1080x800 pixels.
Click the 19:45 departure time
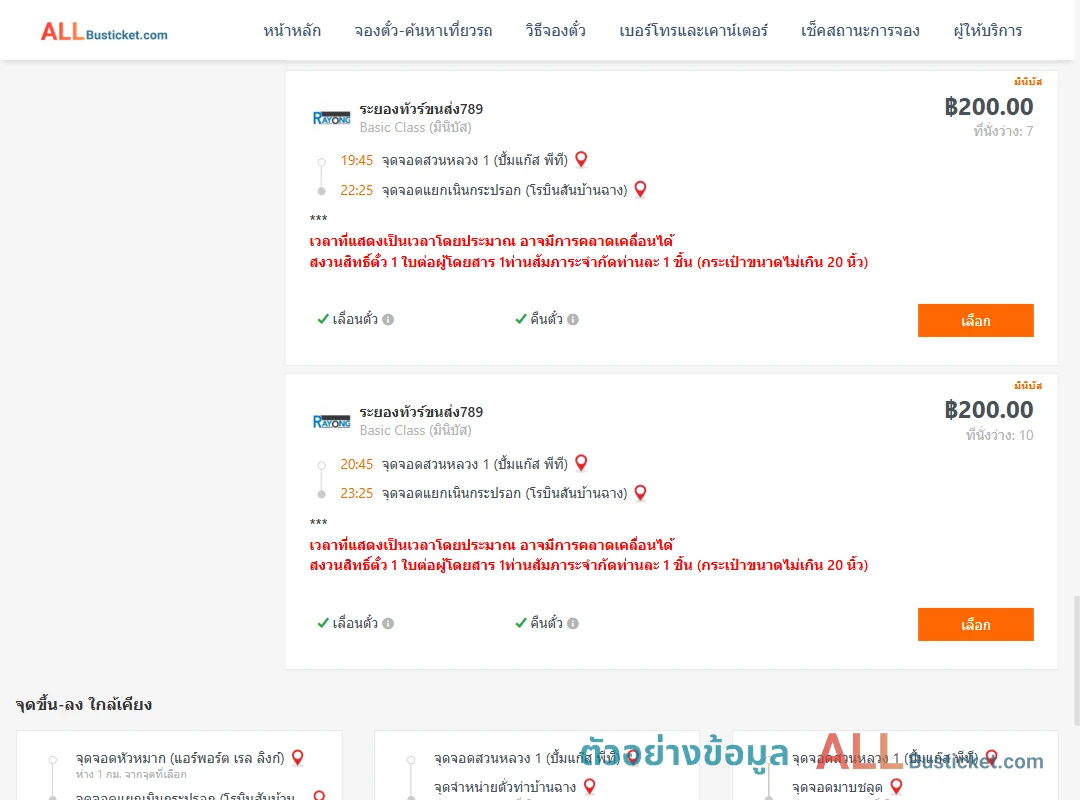tap(356, 161)
